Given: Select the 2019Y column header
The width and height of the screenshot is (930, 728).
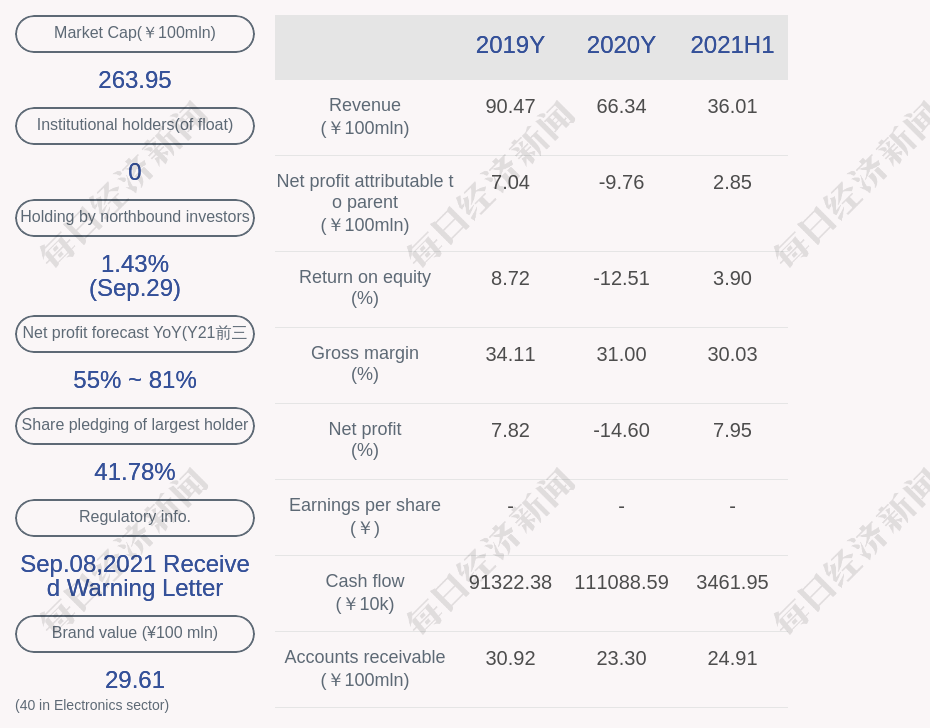Looking at the screenshot, I should coord(510,45).
